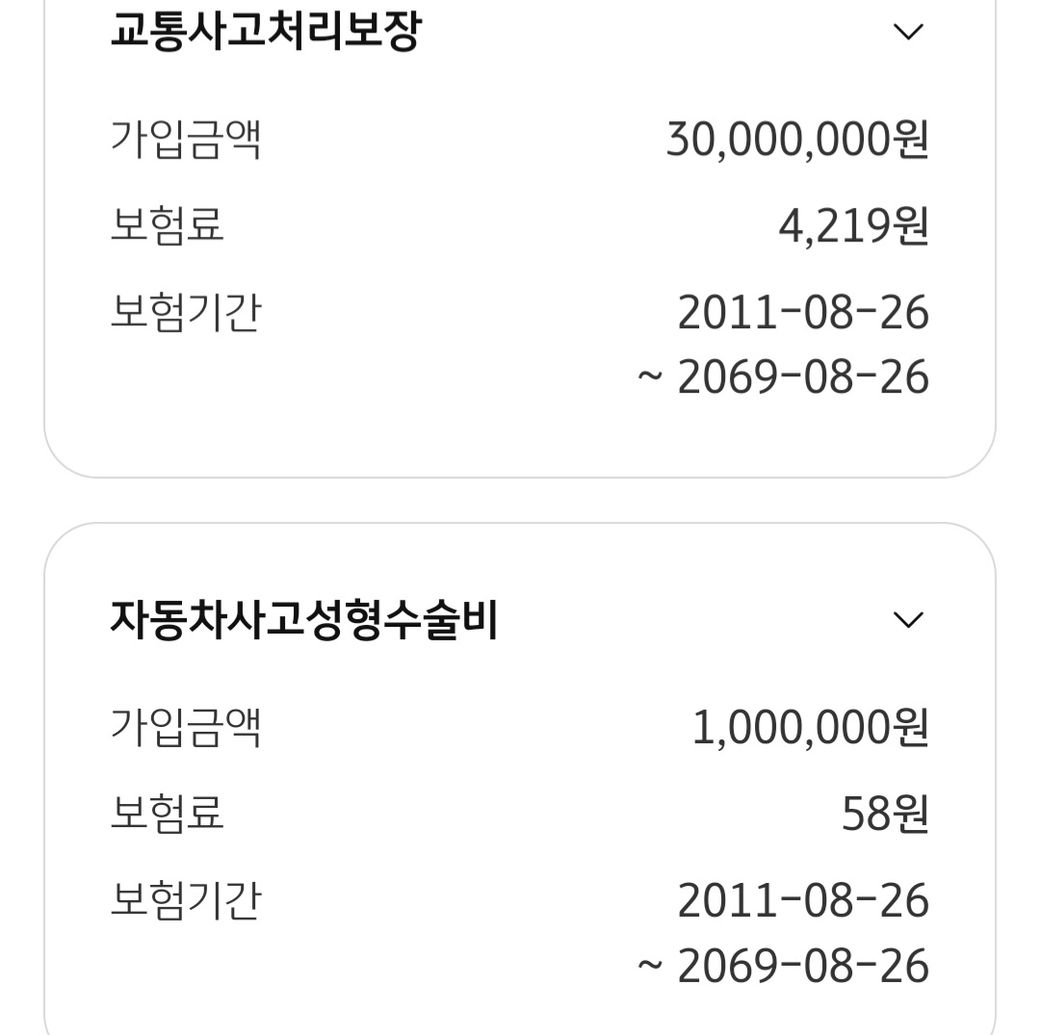Click 보험기간 label in 자동차사고성형수술비 card

[x=185, y=901]
